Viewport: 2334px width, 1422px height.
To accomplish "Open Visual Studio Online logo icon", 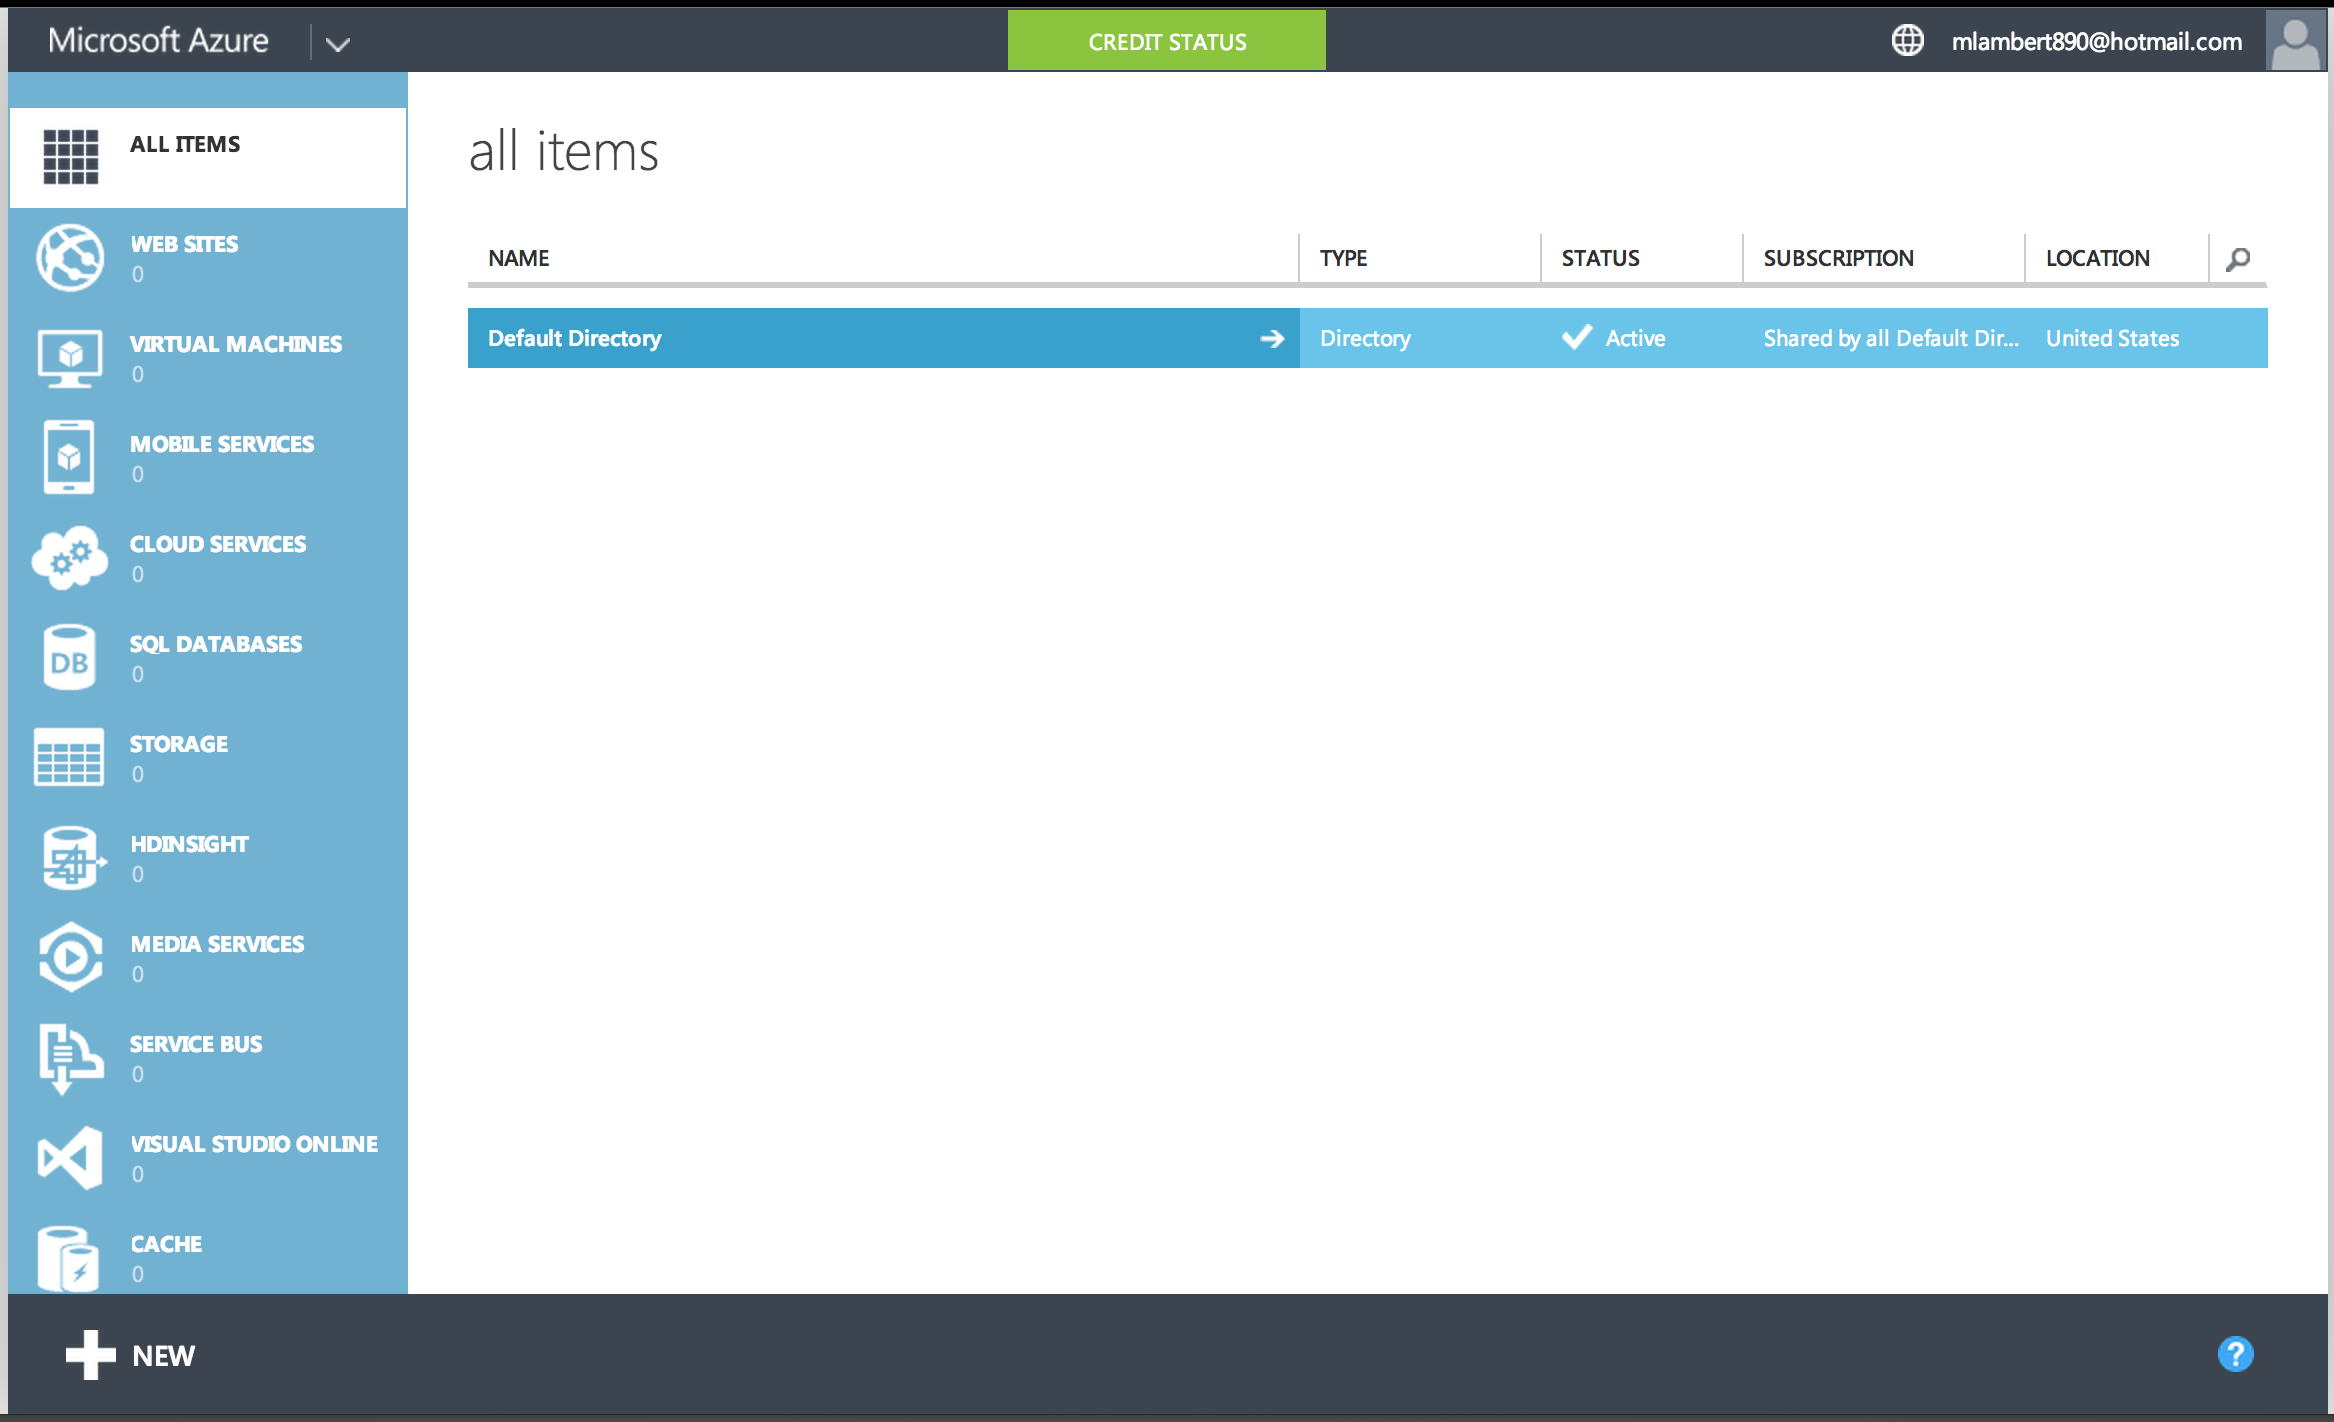I will point(69,1157).
